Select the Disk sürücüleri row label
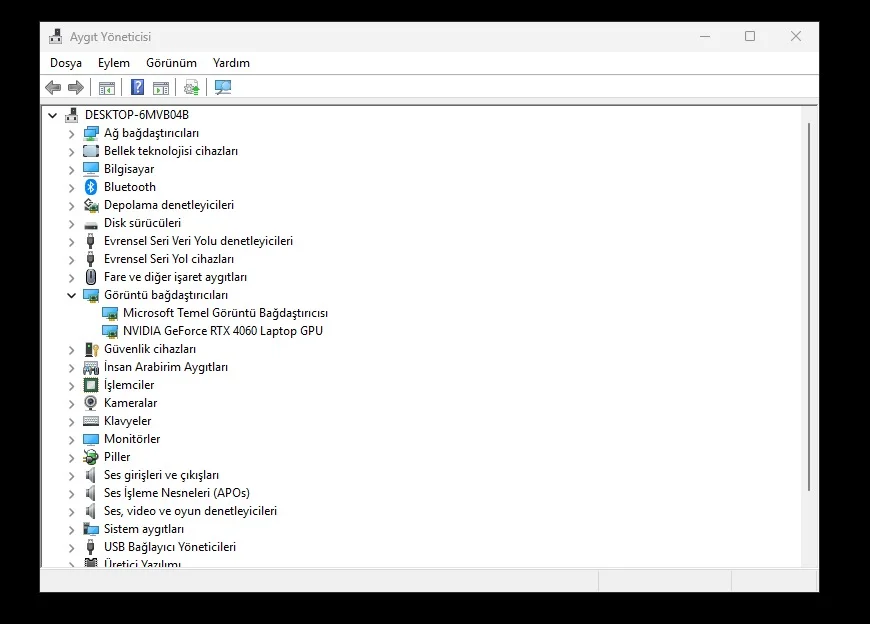 [143, 223]
